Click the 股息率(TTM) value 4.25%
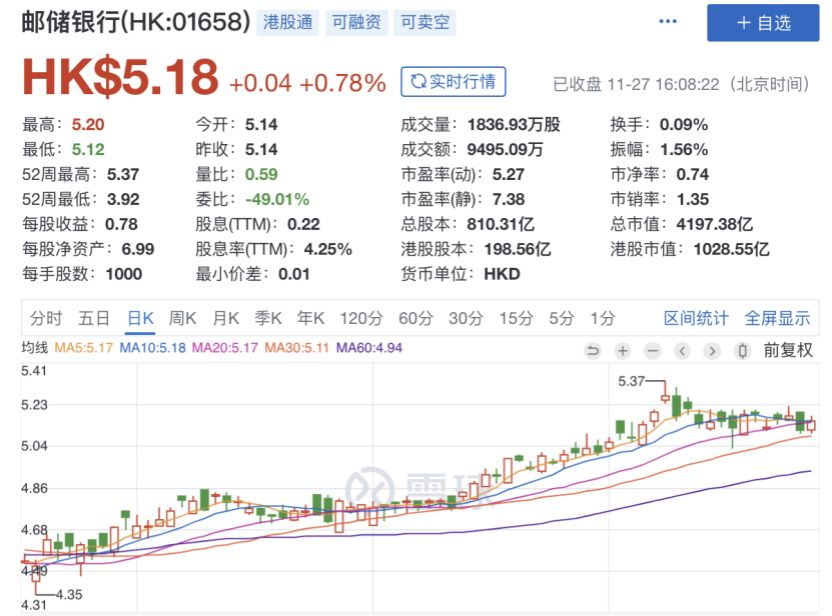The image size is (832, 616). [x=328, y=249]
